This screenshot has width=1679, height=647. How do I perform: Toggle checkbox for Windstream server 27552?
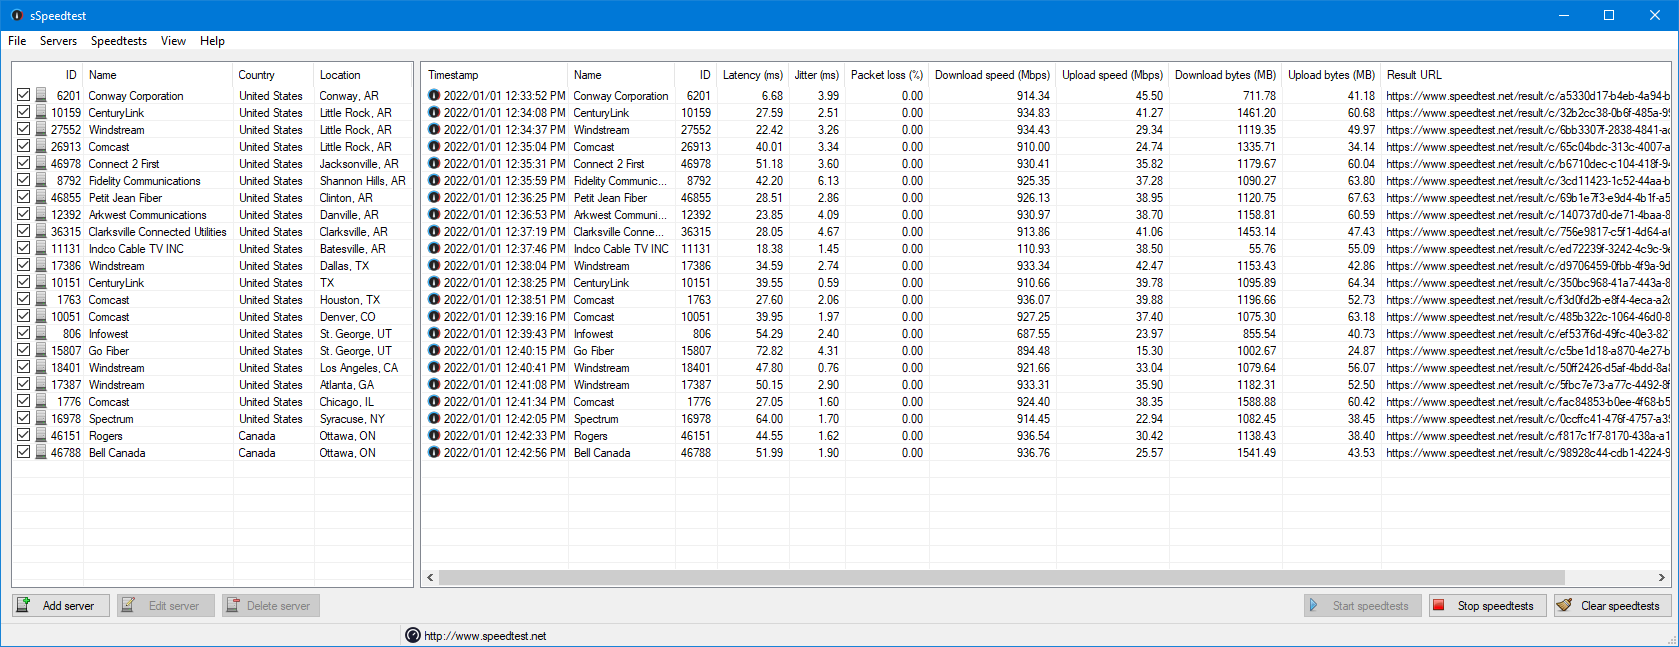click(23, 130)
